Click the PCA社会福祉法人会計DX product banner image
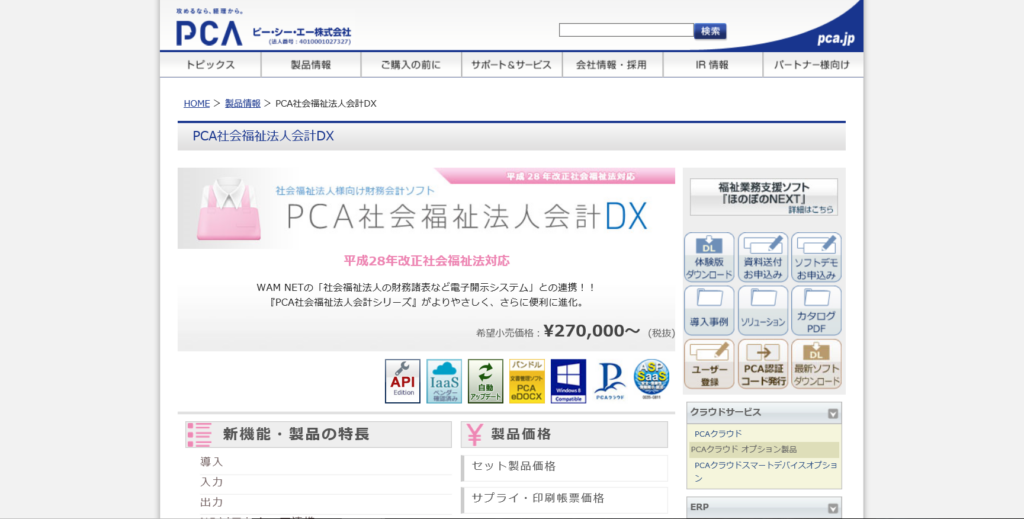Viewport: 1024px width, 519px height. [426, 208]
